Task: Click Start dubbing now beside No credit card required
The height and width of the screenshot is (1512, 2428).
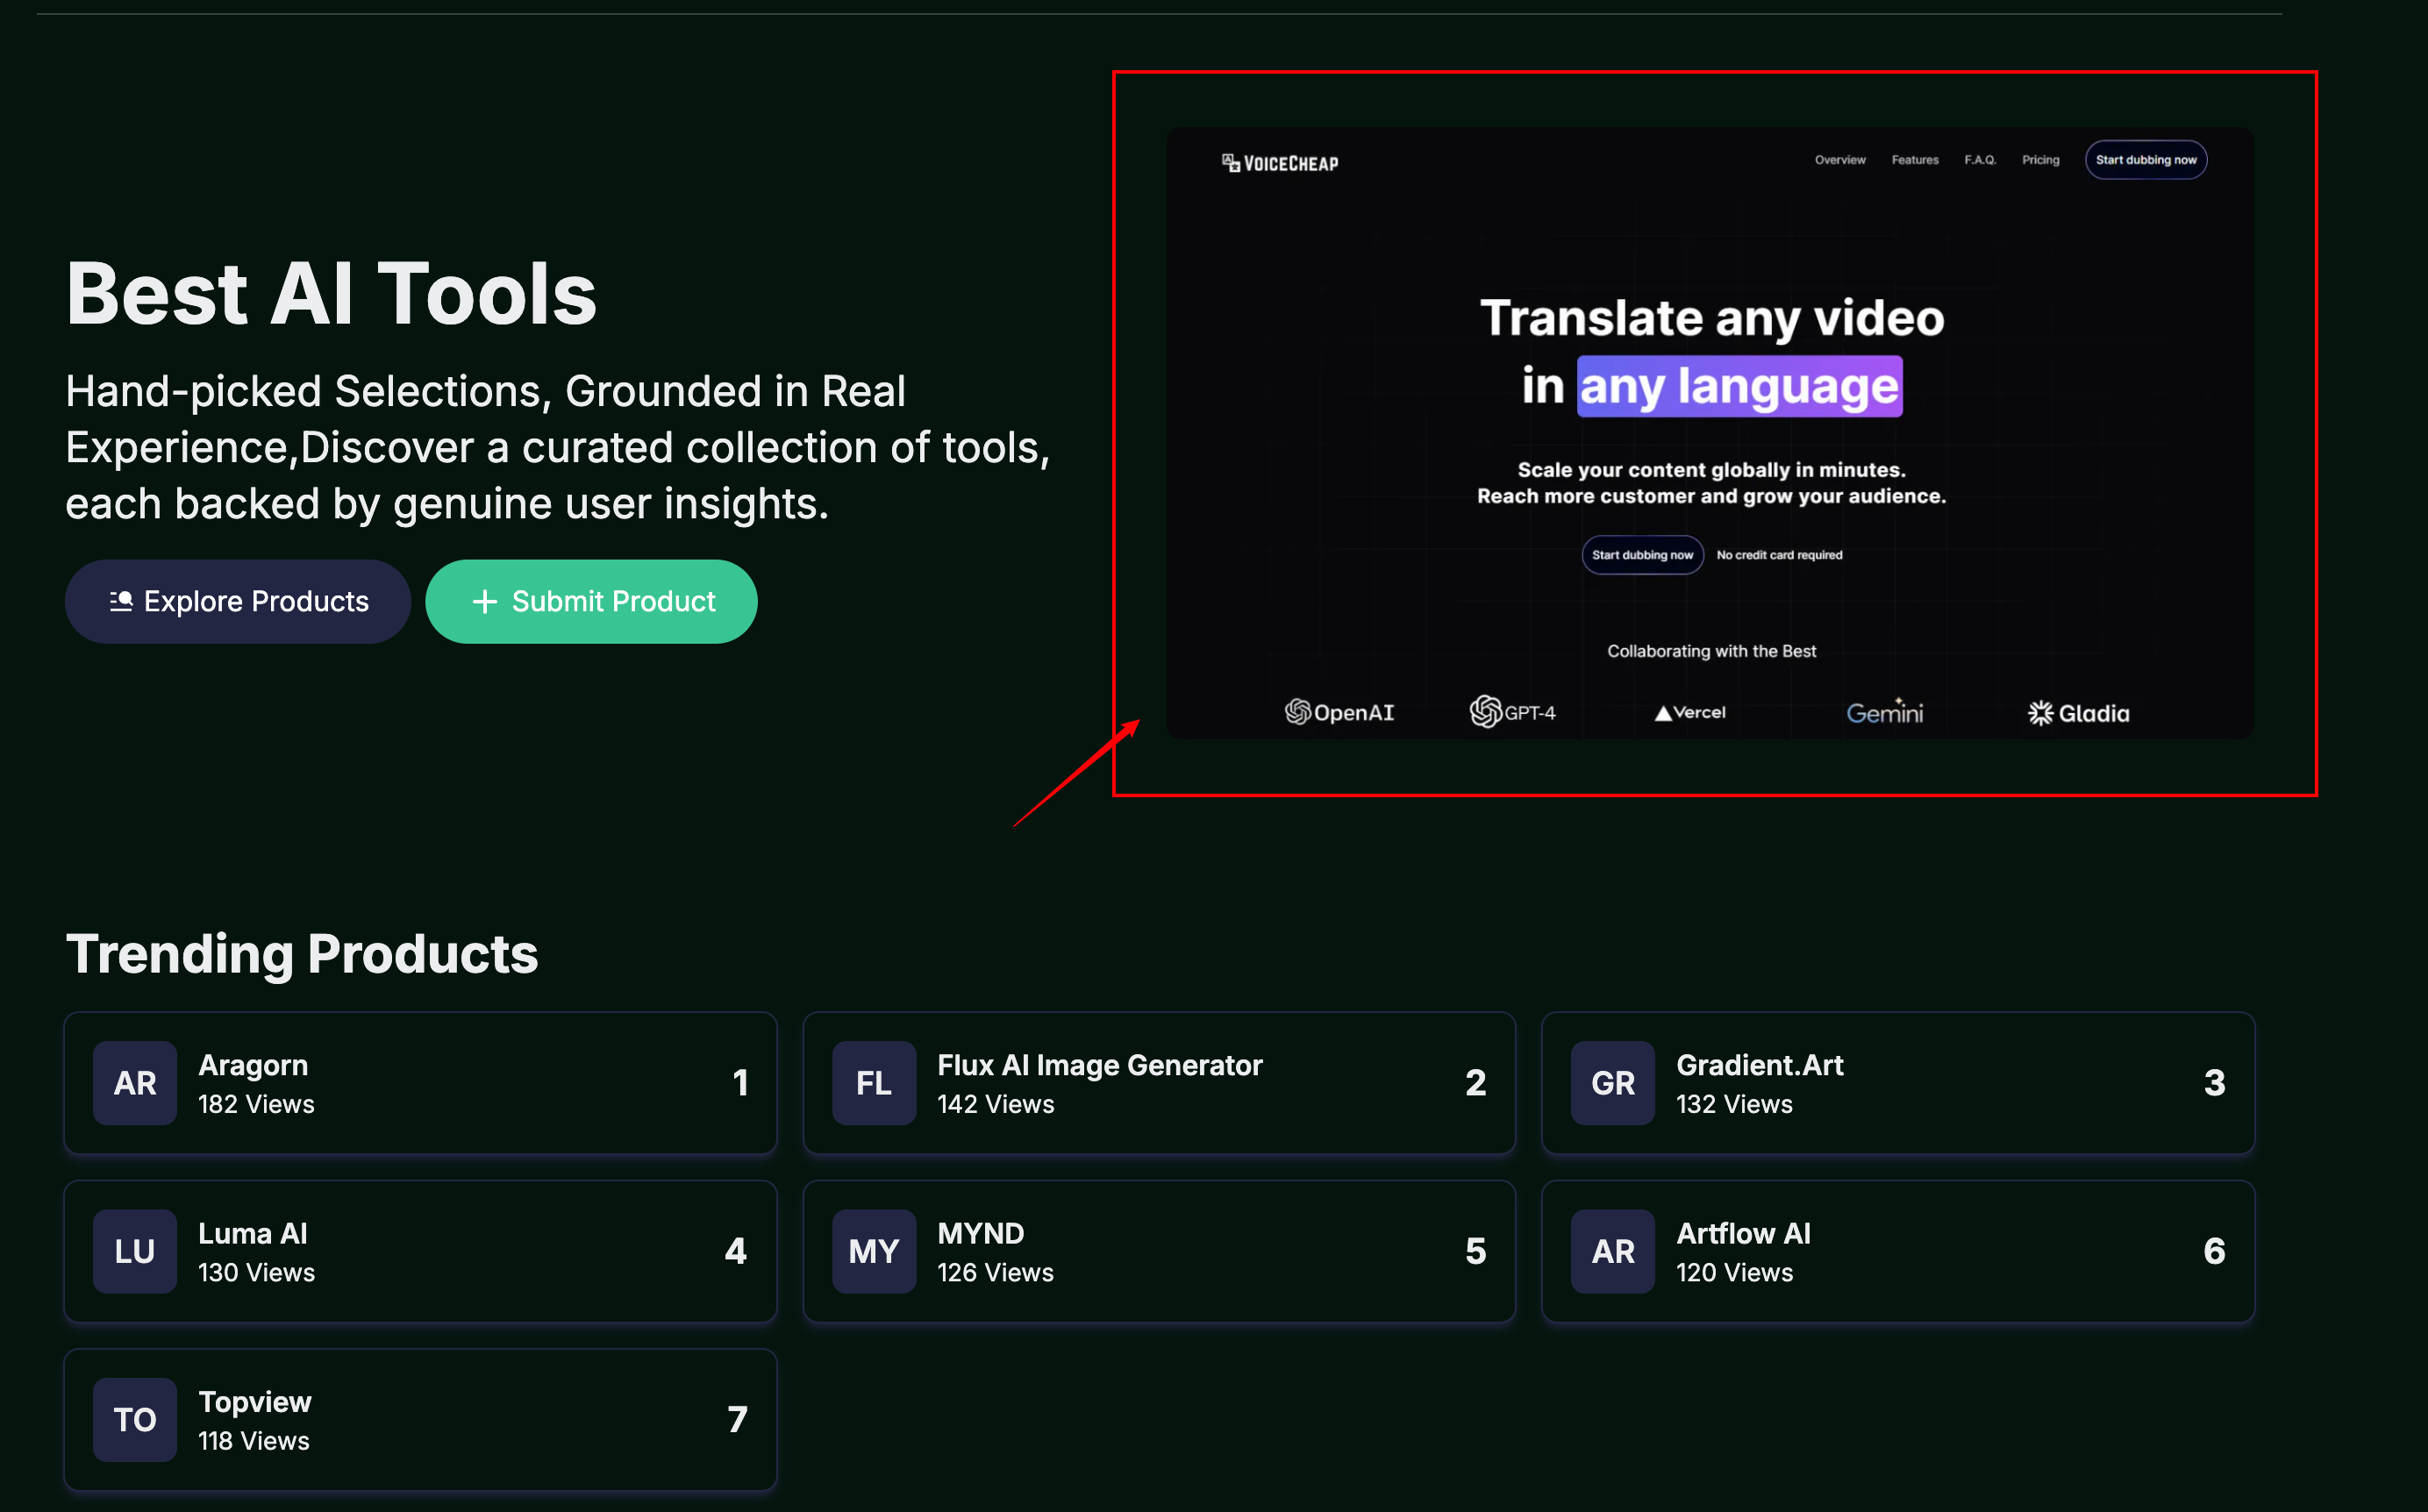Action: [1642, 555]
